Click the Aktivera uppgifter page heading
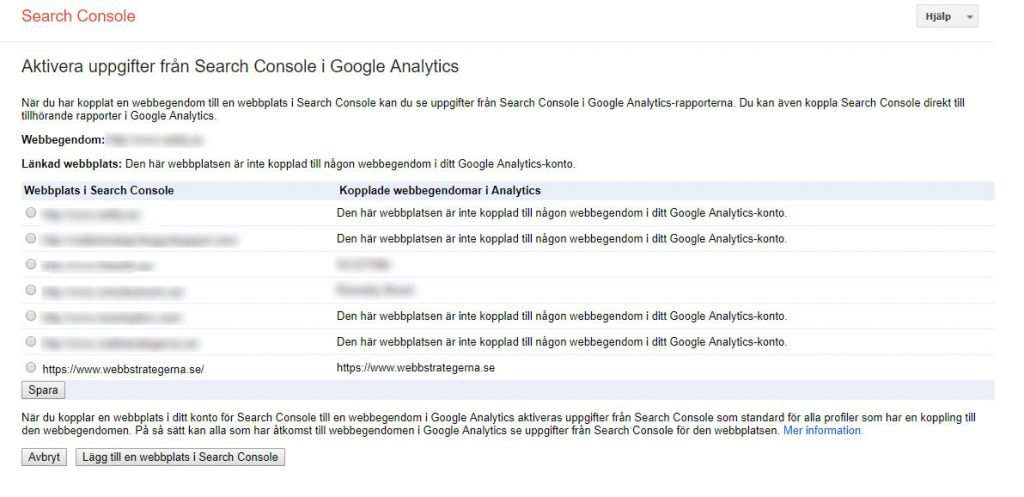This screenshot has width=1024, height=497. coord(240,67)
